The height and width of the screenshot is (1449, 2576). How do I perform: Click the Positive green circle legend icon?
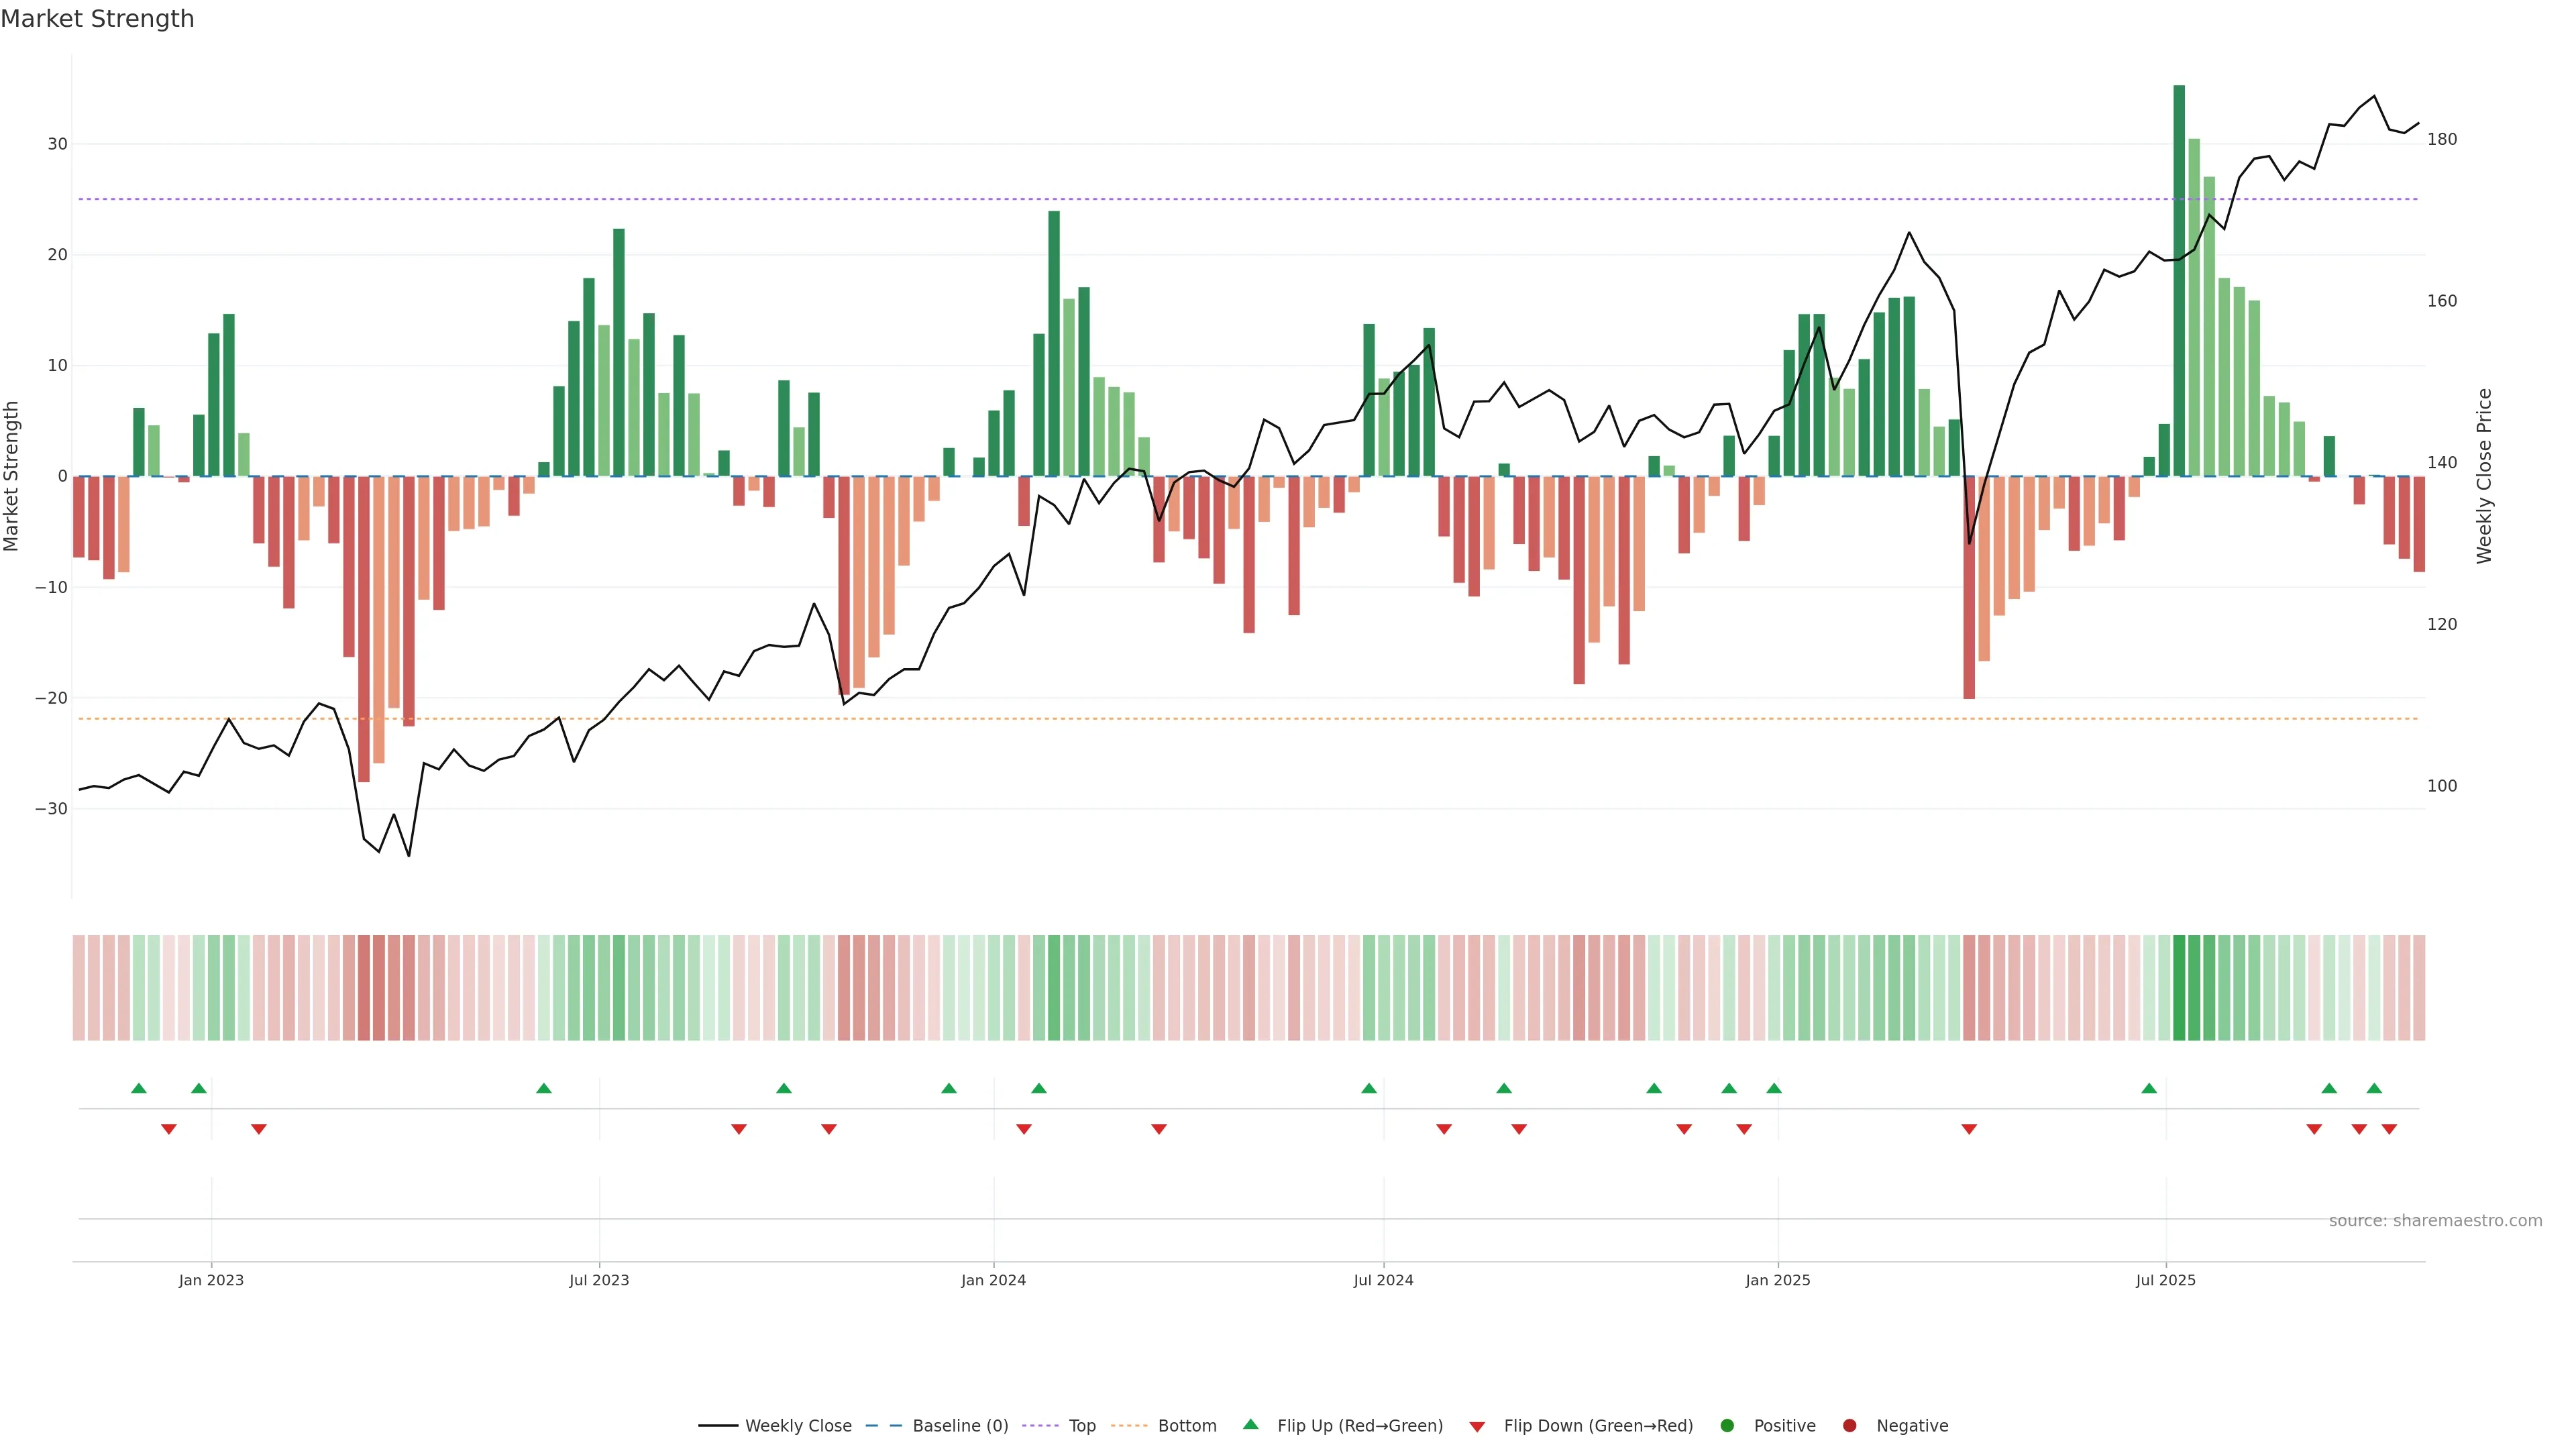(1727, 1425)
